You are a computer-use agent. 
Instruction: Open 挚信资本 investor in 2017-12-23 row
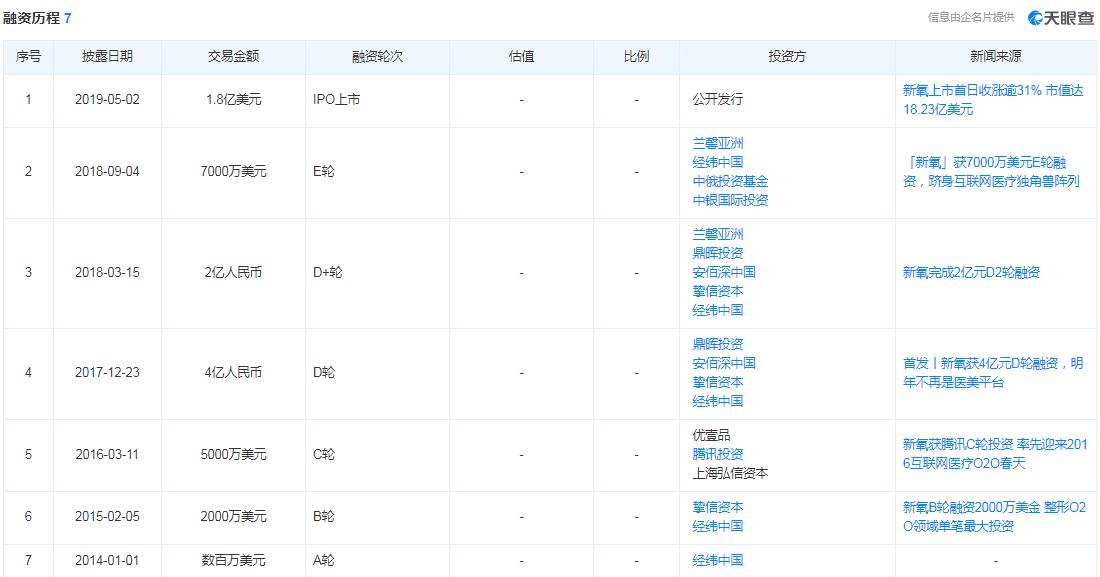click(718, 382)
